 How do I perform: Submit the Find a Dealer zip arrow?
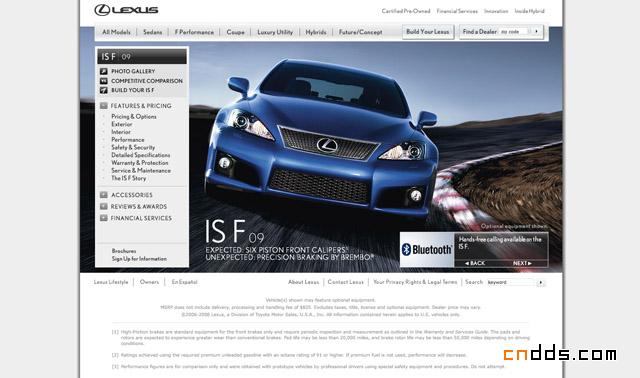point(536,31)
